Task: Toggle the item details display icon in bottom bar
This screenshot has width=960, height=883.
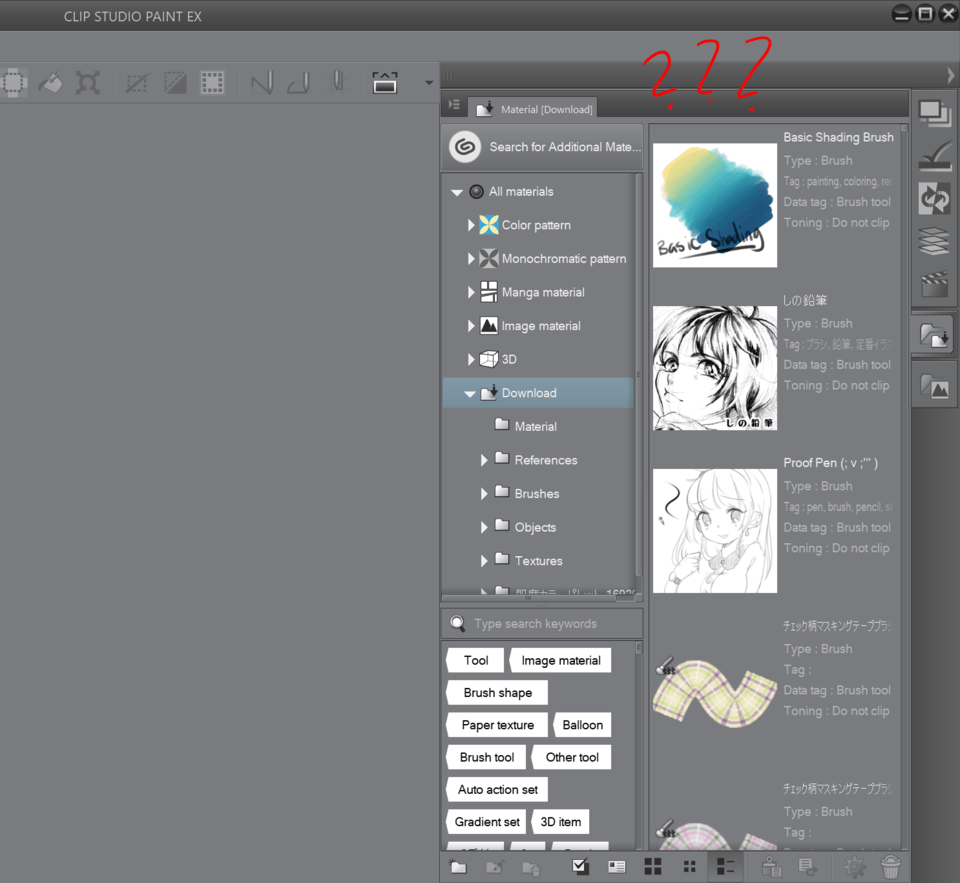Action: [617, 866]
